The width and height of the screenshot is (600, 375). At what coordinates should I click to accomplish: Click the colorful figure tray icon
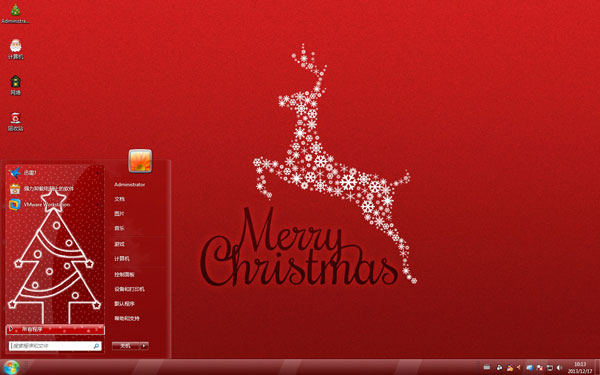510,367
